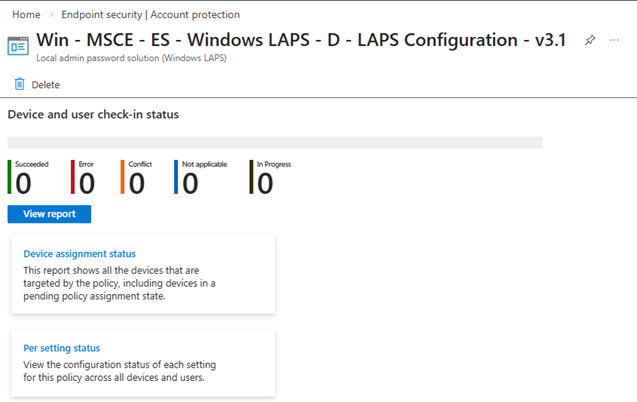Open the Device assignment status report
The width and height of the screenshot is (637, 402).
tap(79, 254)
